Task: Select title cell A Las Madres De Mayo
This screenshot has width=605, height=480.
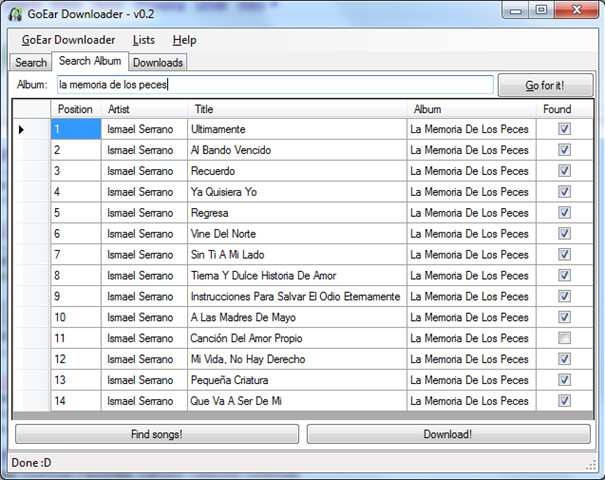Action: click(x=297, y=317)
